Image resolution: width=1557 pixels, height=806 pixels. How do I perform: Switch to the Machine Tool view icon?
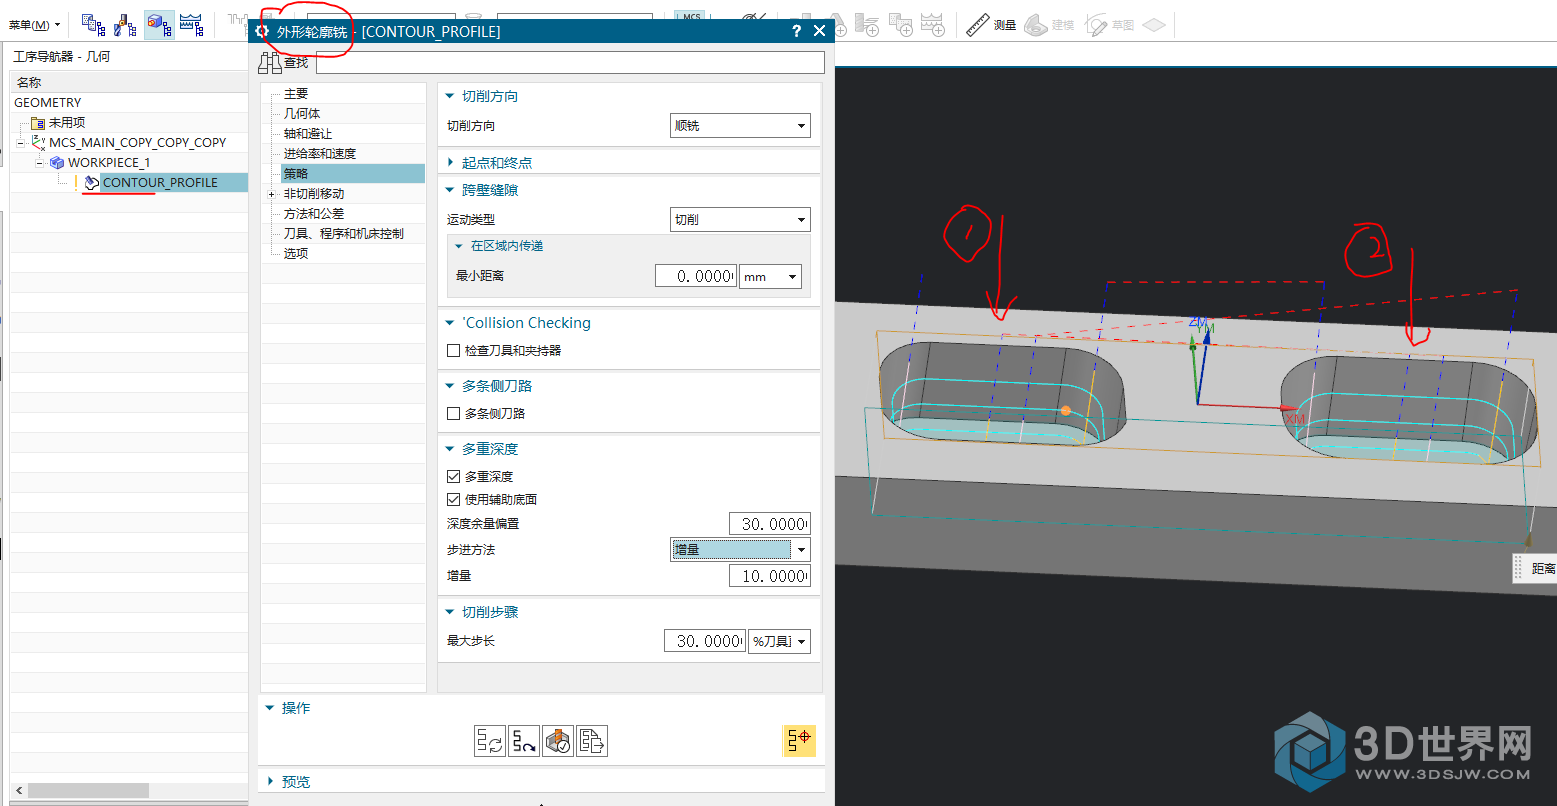126,24
